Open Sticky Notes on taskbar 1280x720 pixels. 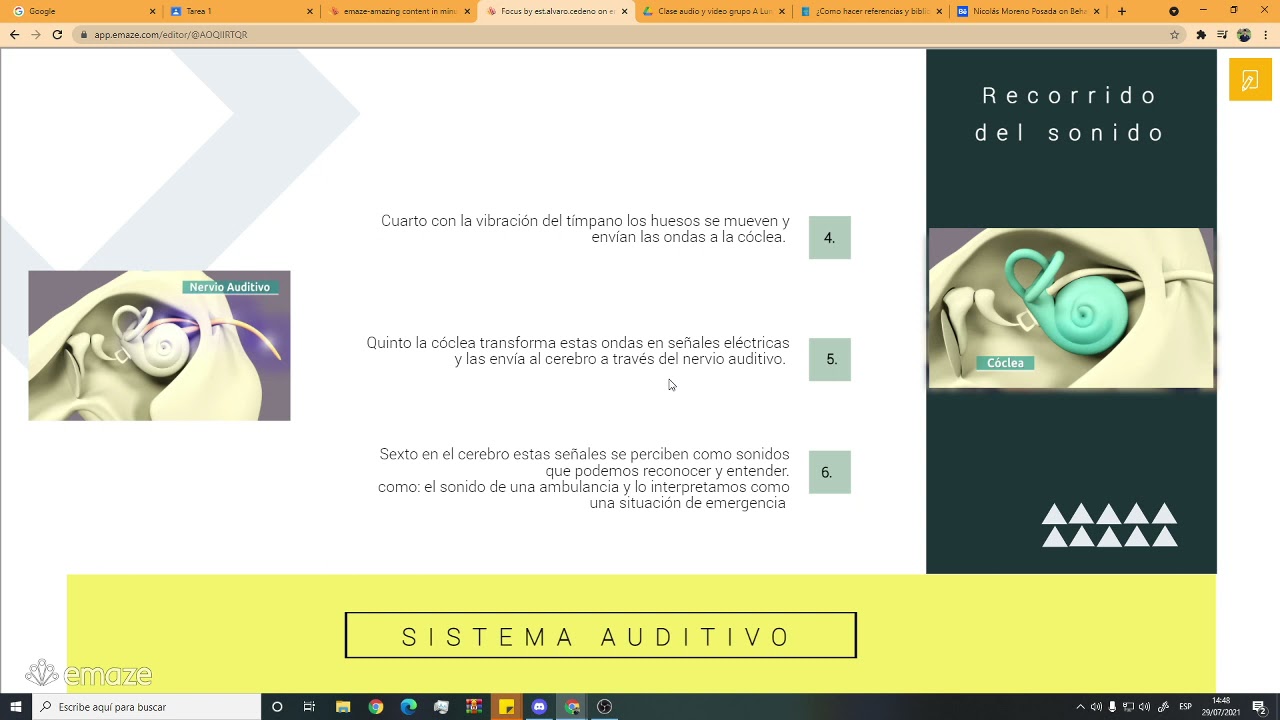point(507,707)
